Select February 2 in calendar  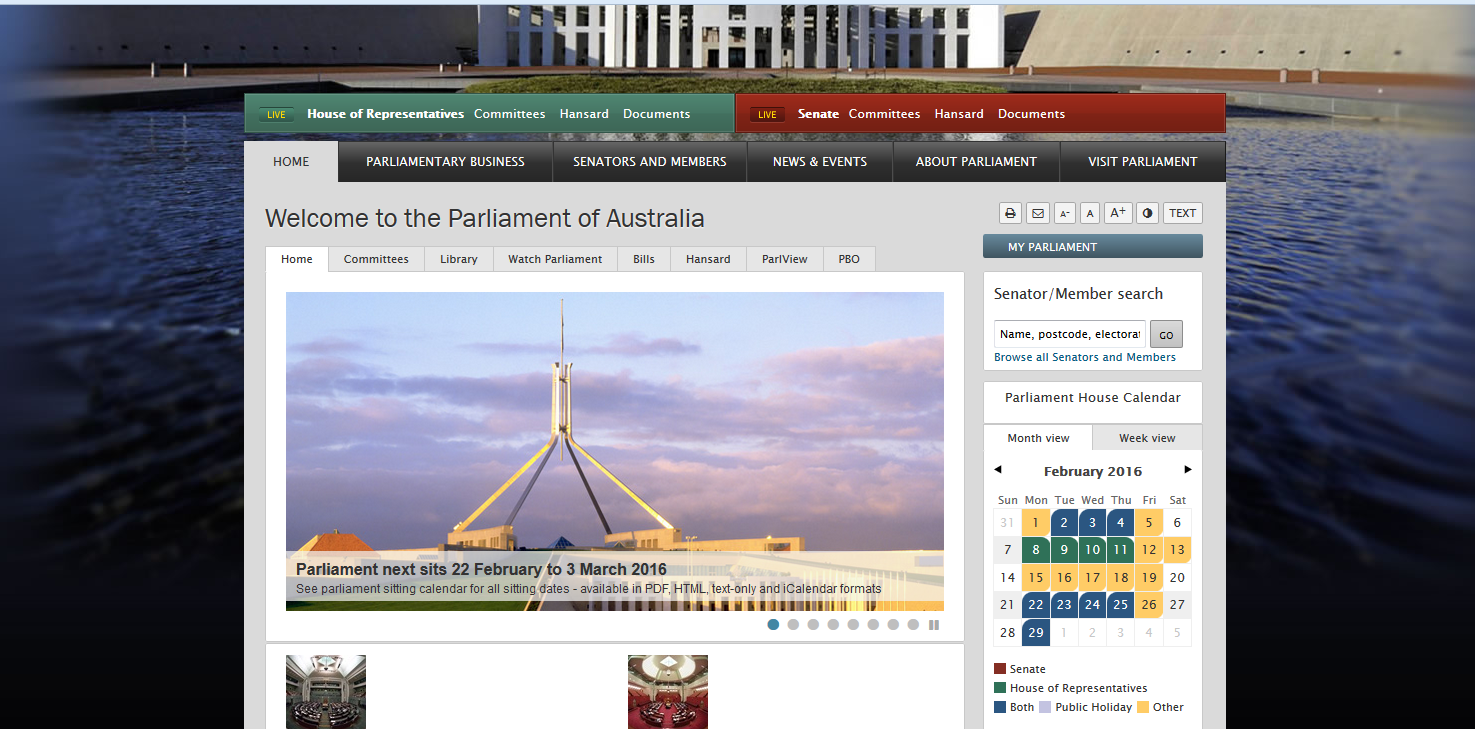pos(1064,522)
